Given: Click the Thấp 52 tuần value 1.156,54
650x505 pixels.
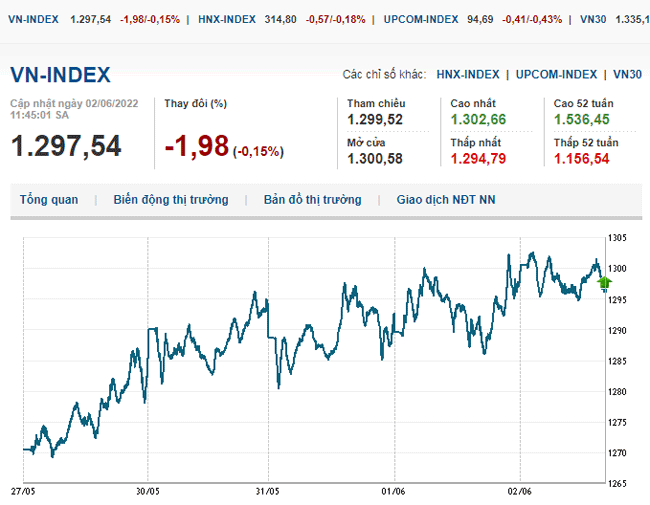Looking at the screenshot, I should click(x=582, y=158).
